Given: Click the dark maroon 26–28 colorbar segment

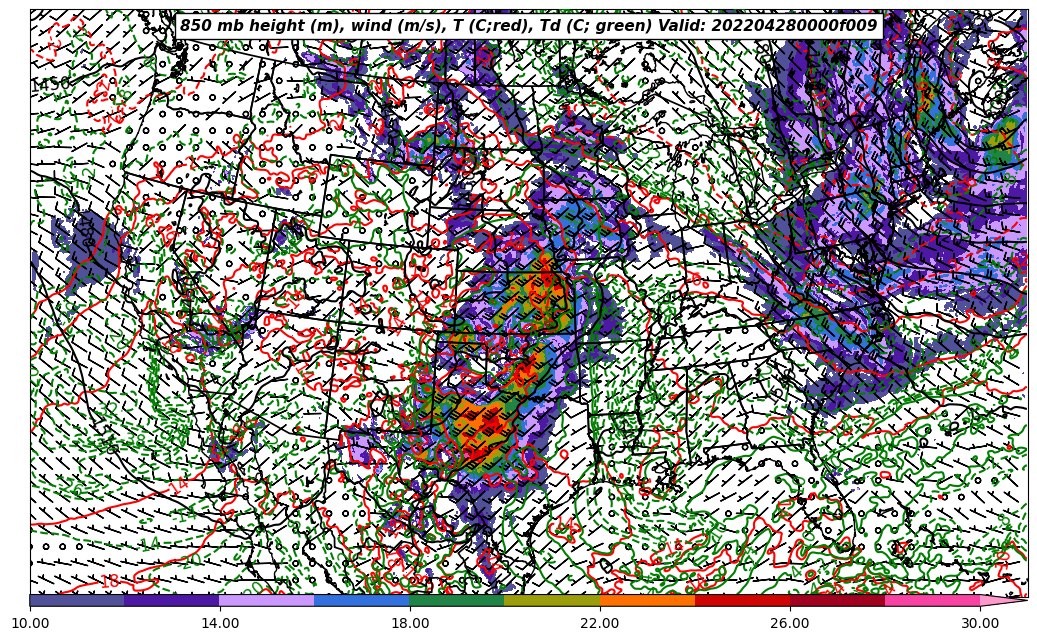Looking at the screenshot, I should coord(837,600).
